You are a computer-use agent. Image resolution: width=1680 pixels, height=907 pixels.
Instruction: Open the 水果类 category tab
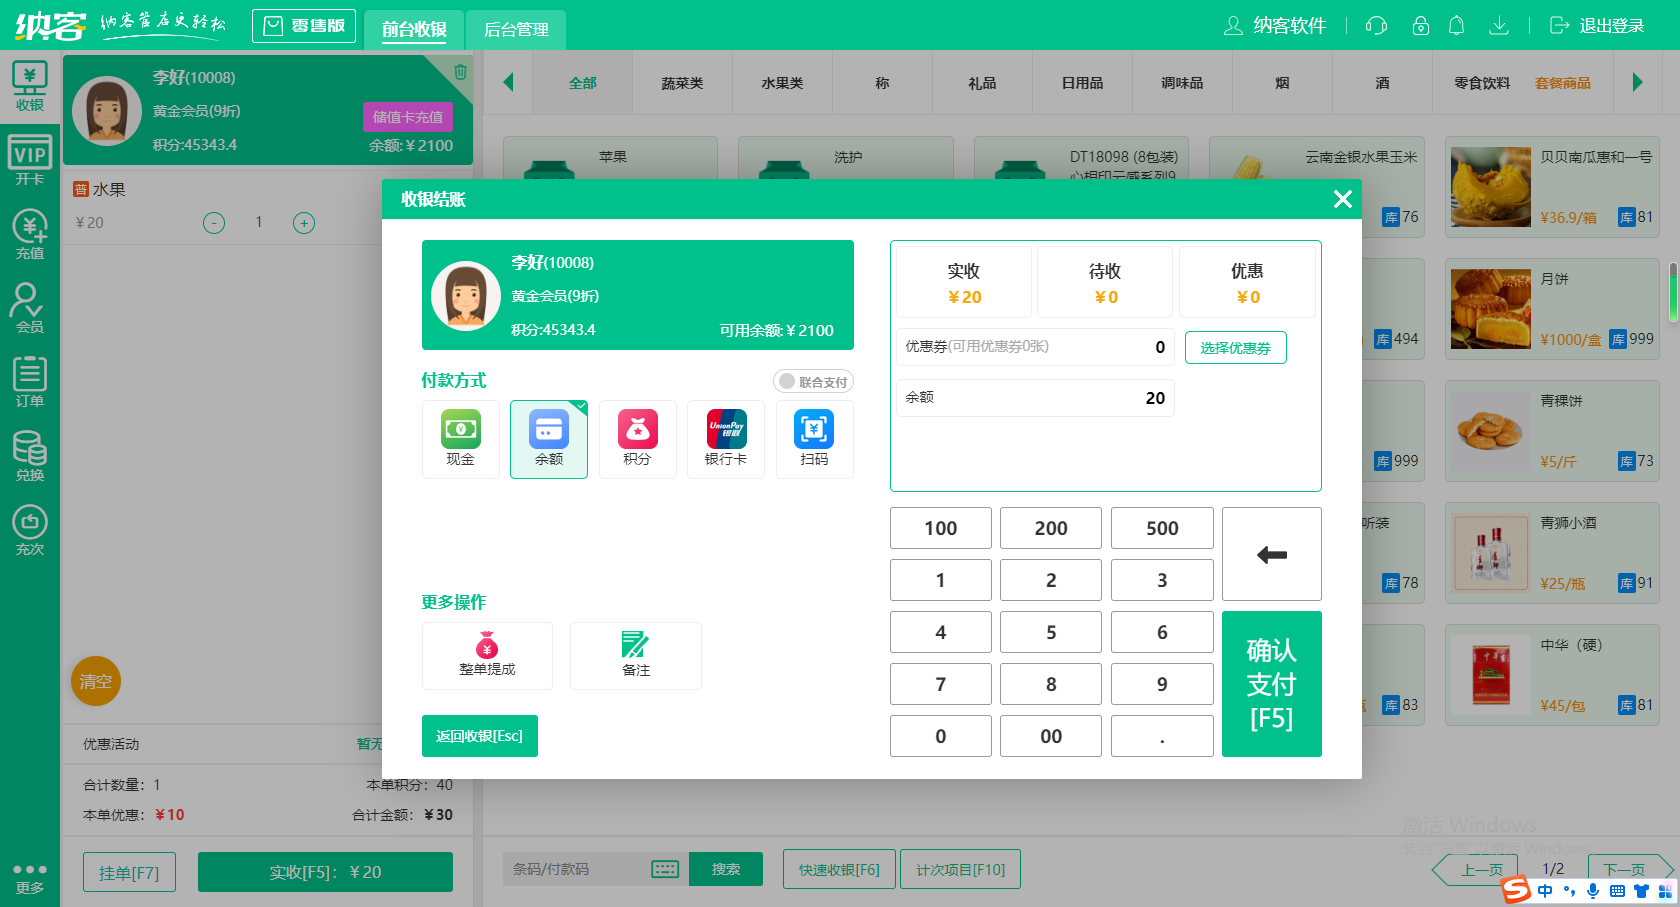(x=782, y=83)
